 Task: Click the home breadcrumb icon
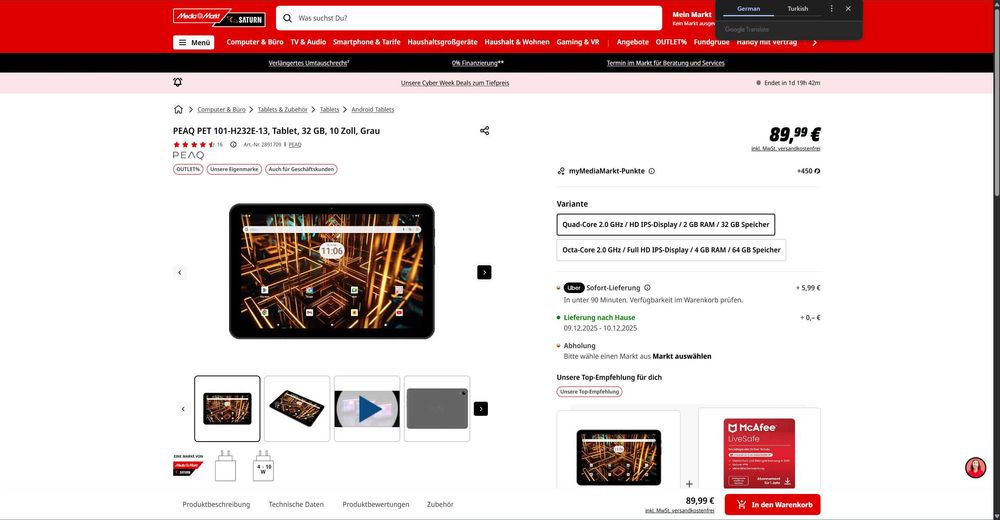coord(179,110)
